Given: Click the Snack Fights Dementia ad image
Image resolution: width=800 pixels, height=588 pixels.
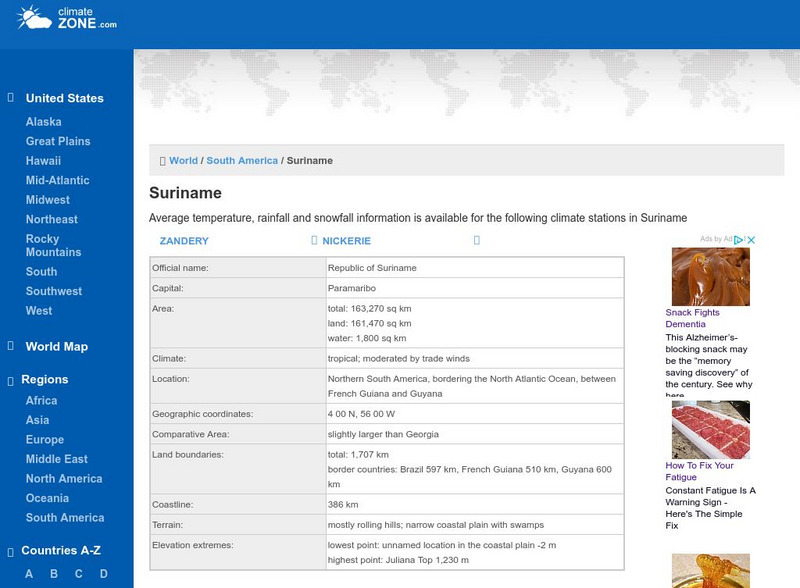Looking at the screenshot, I should click(710, 277).
